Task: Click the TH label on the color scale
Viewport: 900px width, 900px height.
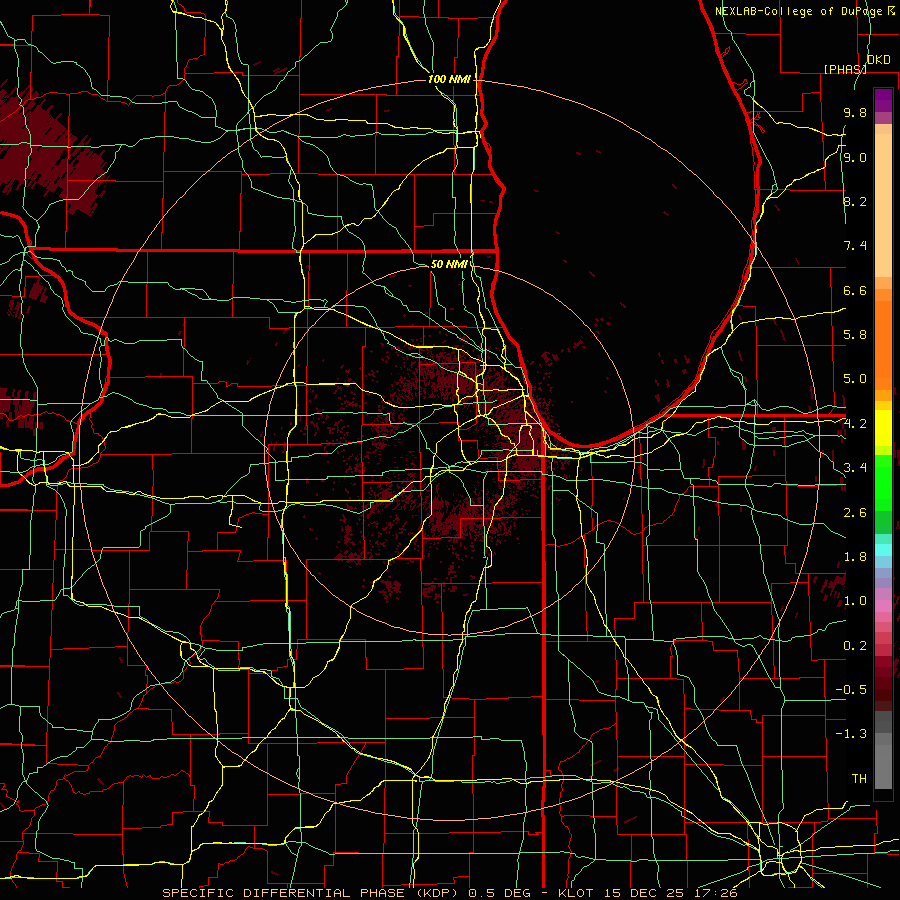Action: [x=859, y=779]
